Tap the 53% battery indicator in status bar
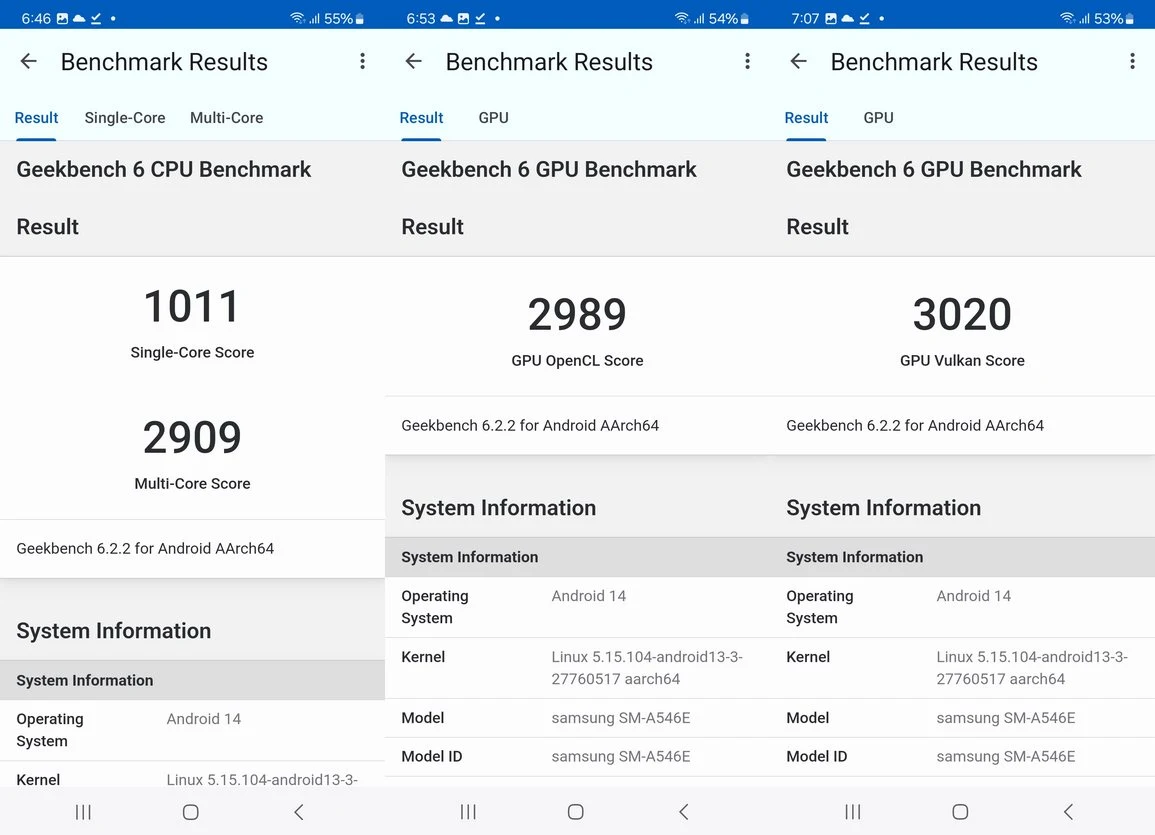The image size is (1155, 835). (1114, 18)
